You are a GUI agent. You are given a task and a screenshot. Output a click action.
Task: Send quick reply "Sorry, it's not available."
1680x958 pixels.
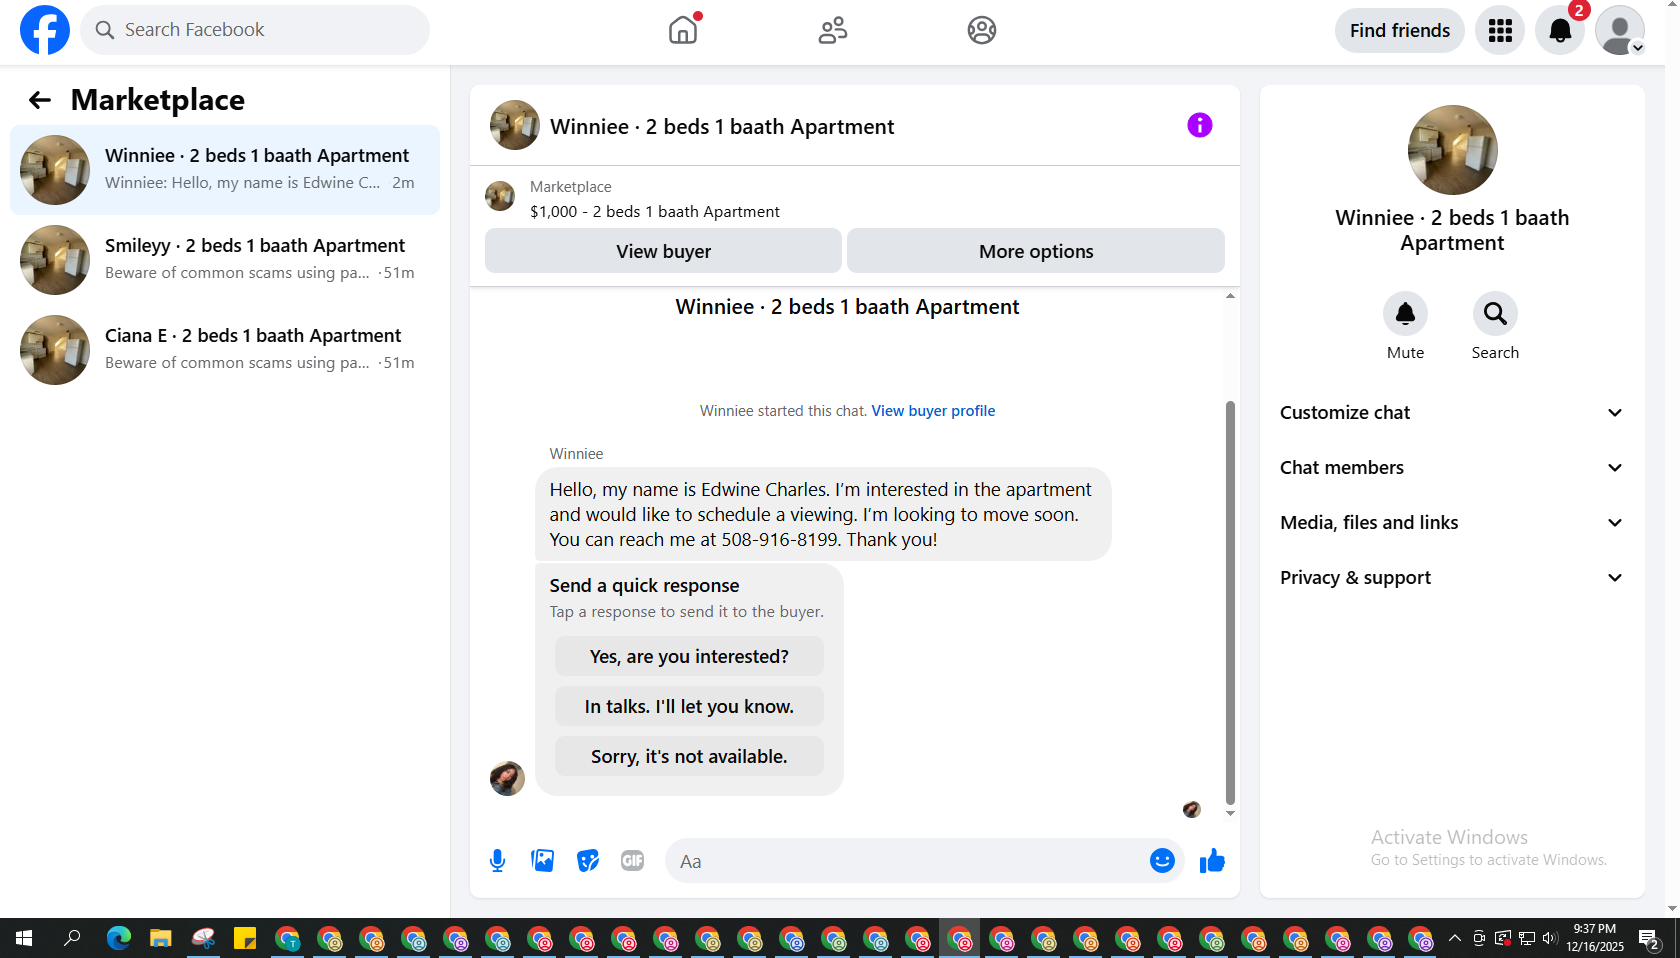689,757
